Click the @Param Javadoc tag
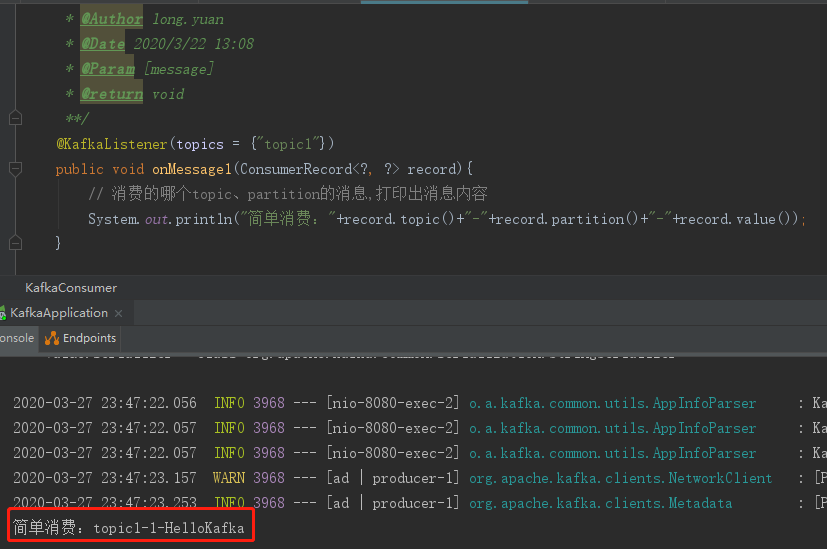Viewport: 827px width, 549px height. pyautogui.click(x=108, y=69)
